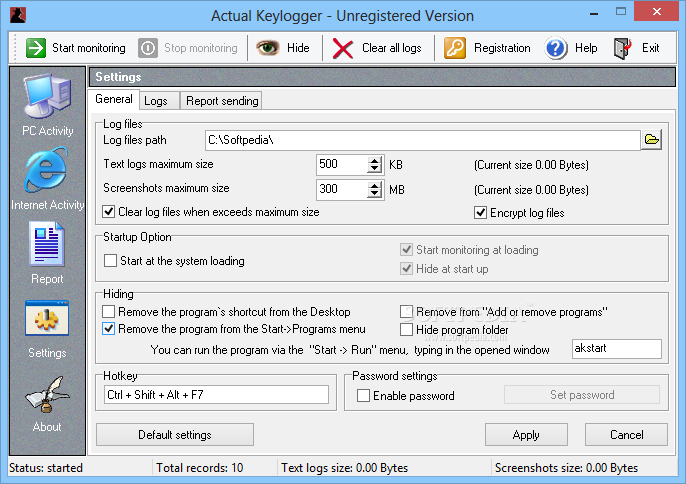This screenshot has width=686, height=484.
Task: Click the Default settings button
Action: tap(175, 435)
